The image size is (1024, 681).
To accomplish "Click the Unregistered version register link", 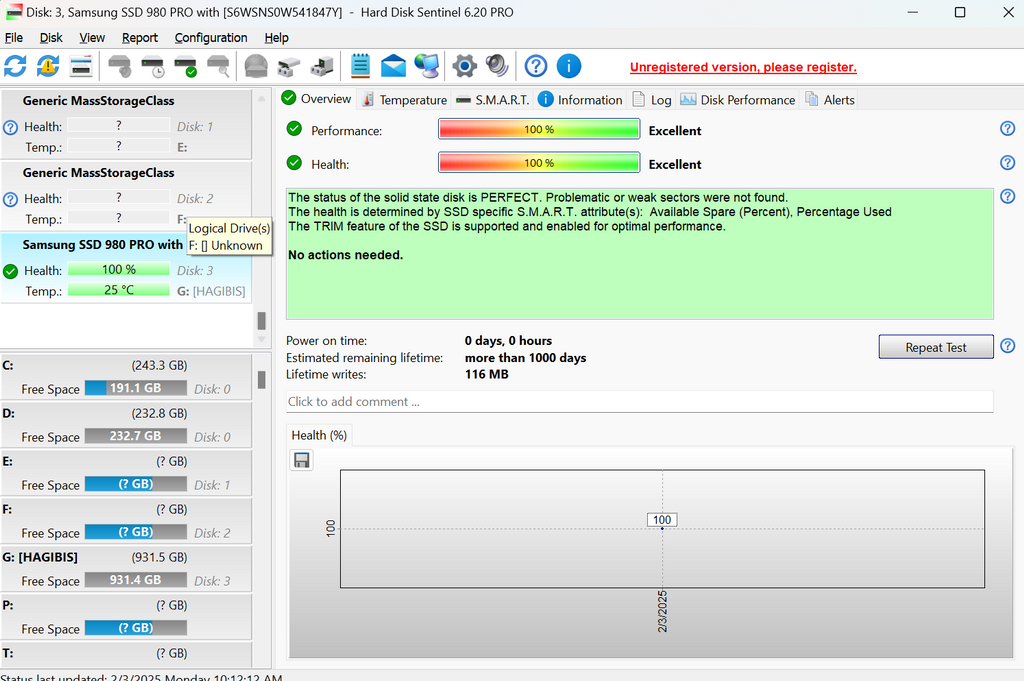I will 743,67.
